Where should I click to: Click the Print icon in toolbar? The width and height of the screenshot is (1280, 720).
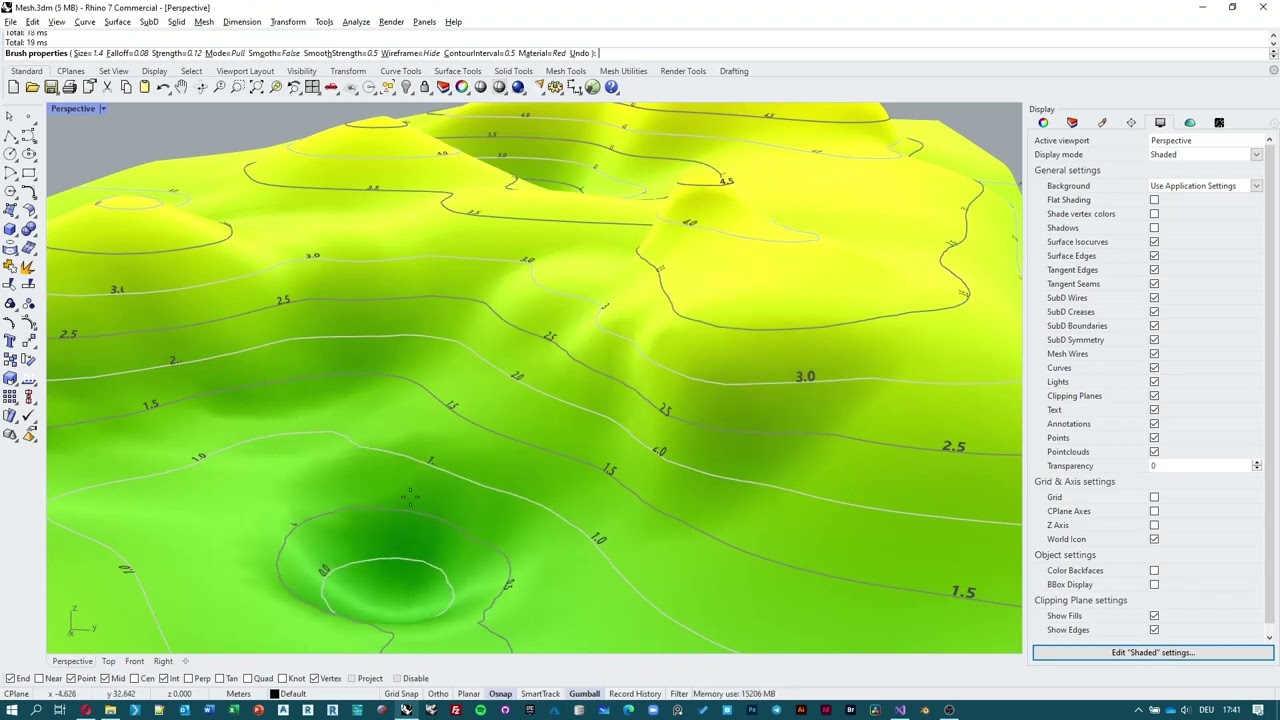tap(69, 88)
